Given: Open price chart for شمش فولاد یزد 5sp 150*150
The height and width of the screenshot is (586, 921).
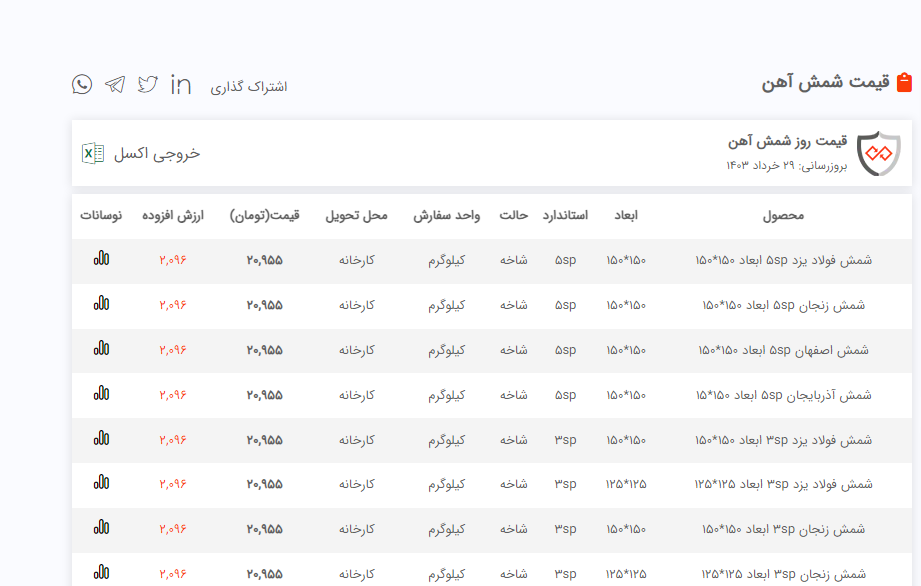Looking at the screenshot, I should pos(101,259).
